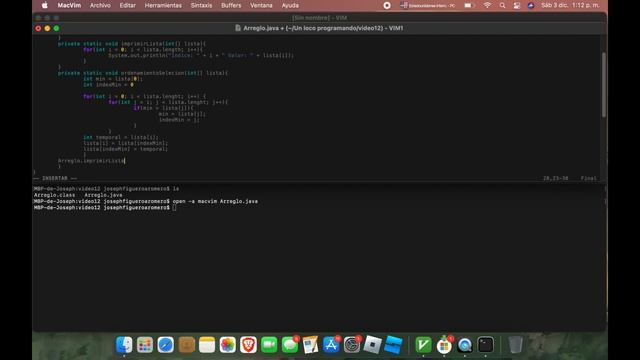Open App Store from the dock
This screenshot has width=640, height=360.
click(331, 345)
